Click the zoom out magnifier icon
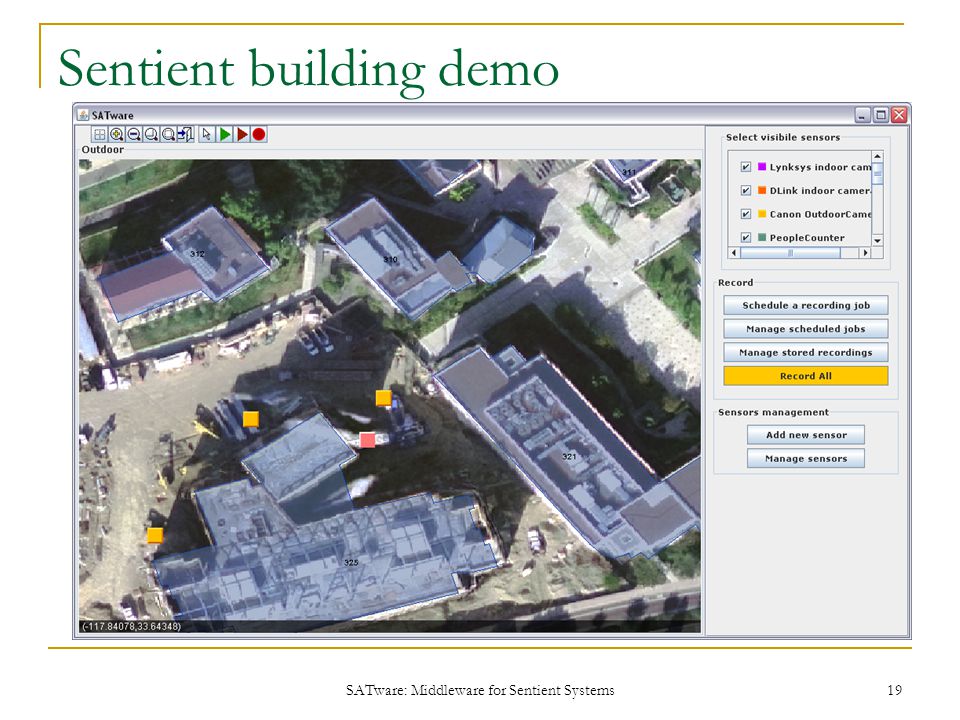960x720 pixels. (x=133, y=134)
